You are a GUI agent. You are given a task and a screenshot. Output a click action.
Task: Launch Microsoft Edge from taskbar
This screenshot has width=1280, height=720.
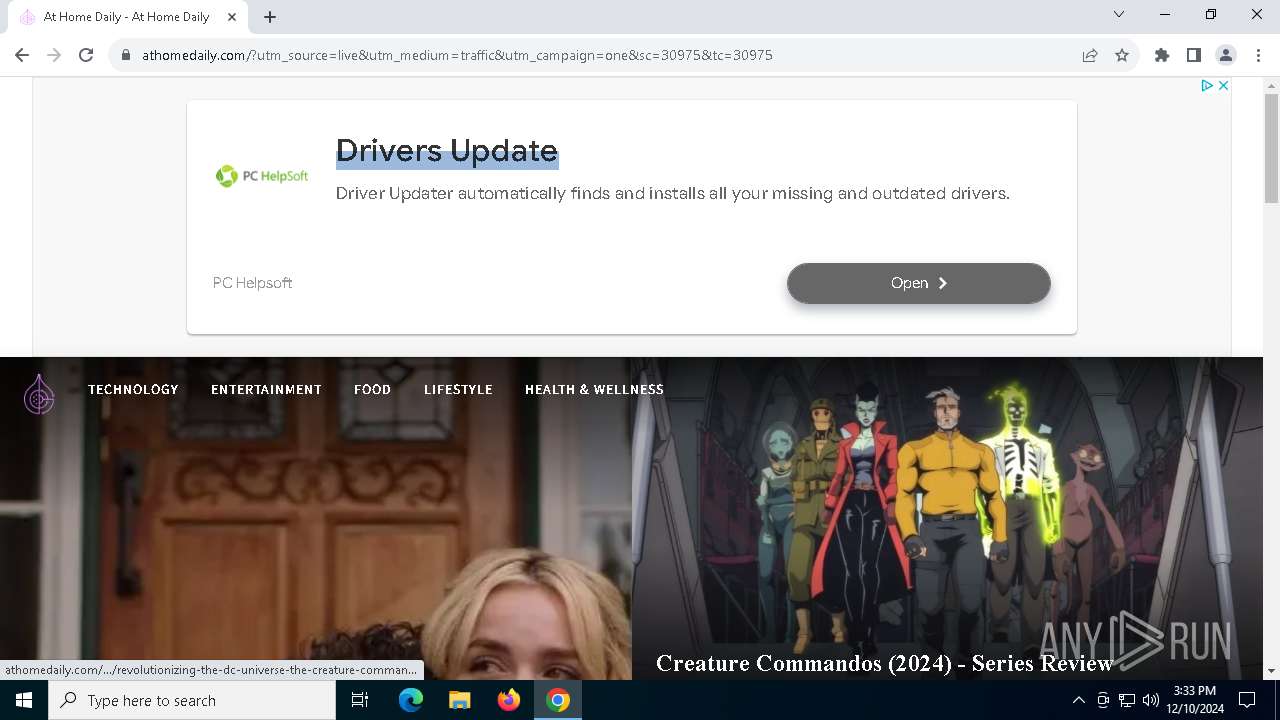pos(411,700)
